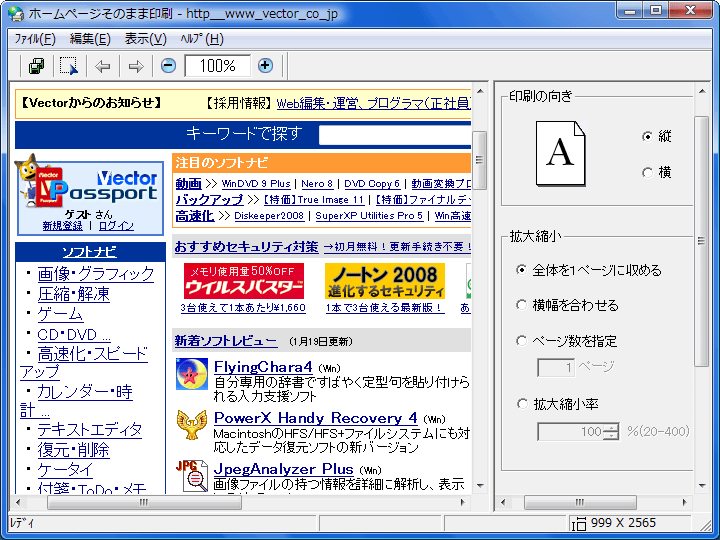Zoom in with the plus button
The width and height of the screenshot is (720, 540).
point(265,66)
